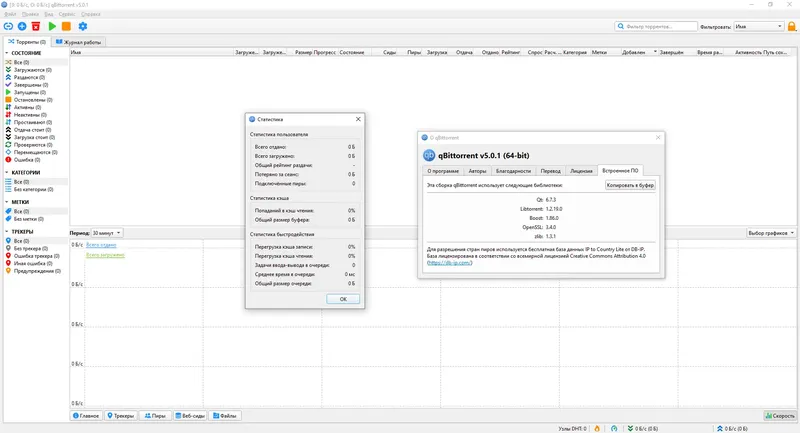Open the Справка menu
Viewport: 800px width, 433px height.
coord(91,14)
